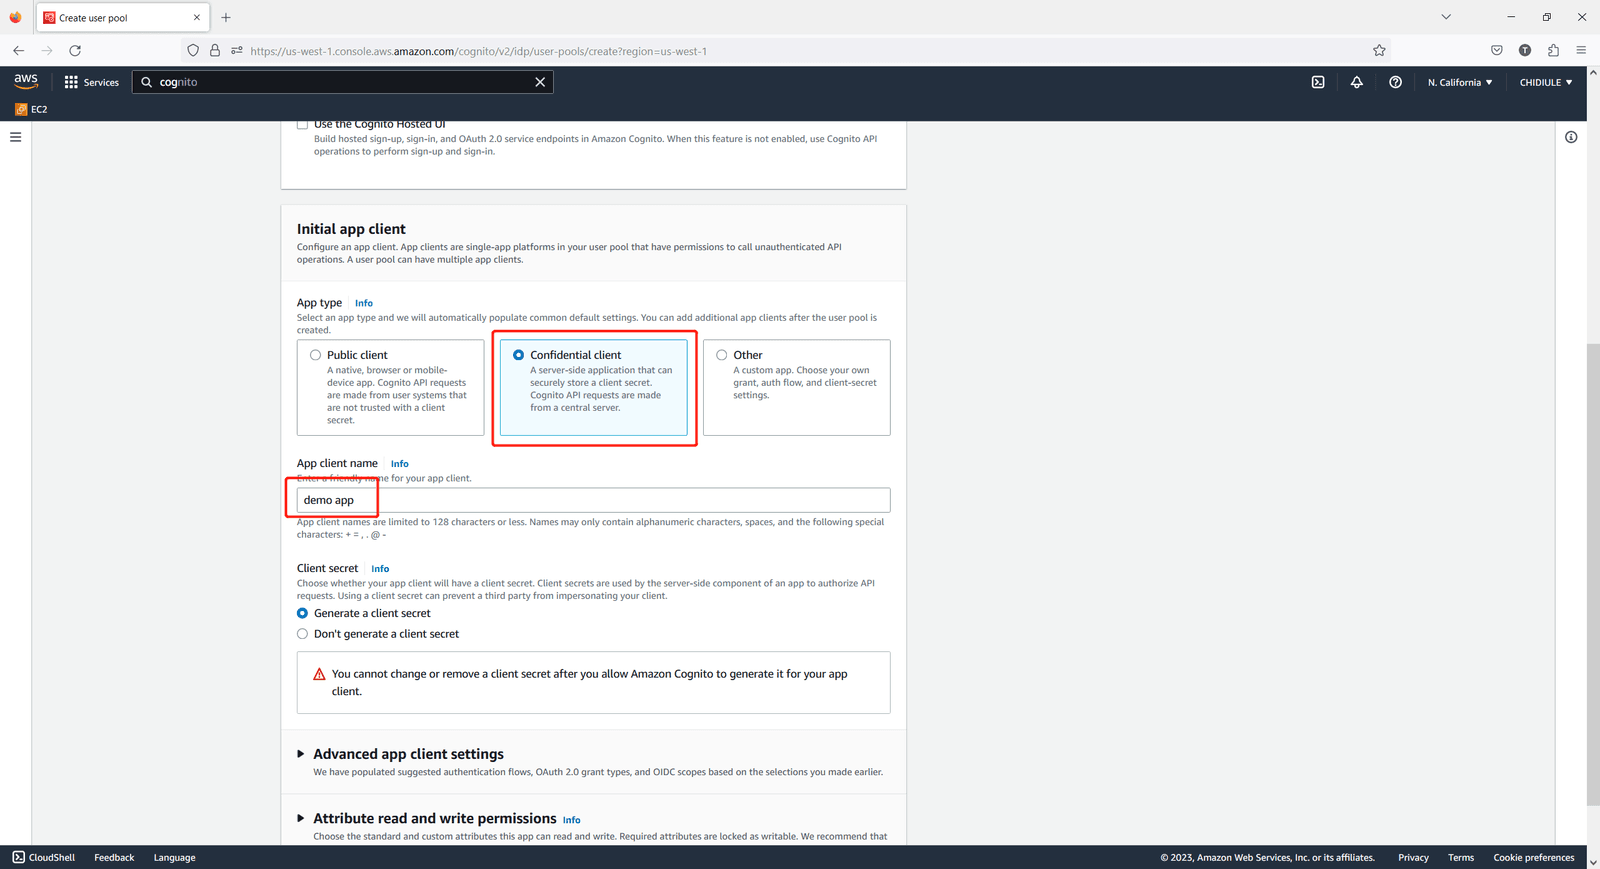Open Info link next to App type
Image resolution: width=1600 pixels, height=869 pixels.
point(364,303)
